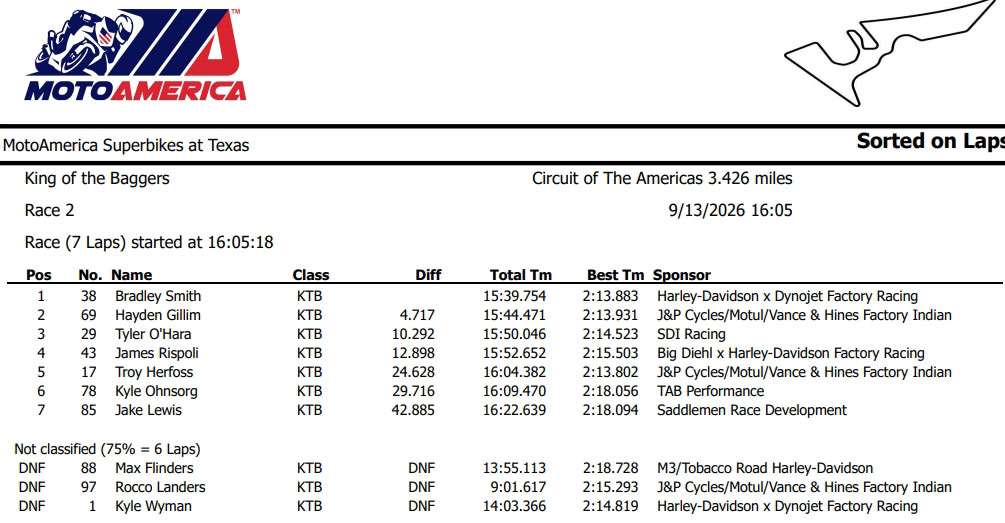Click Kyle Ohnsorg's sponsor TAB Performance
This screenshot has height=523, width=1005.
(710, 391)
